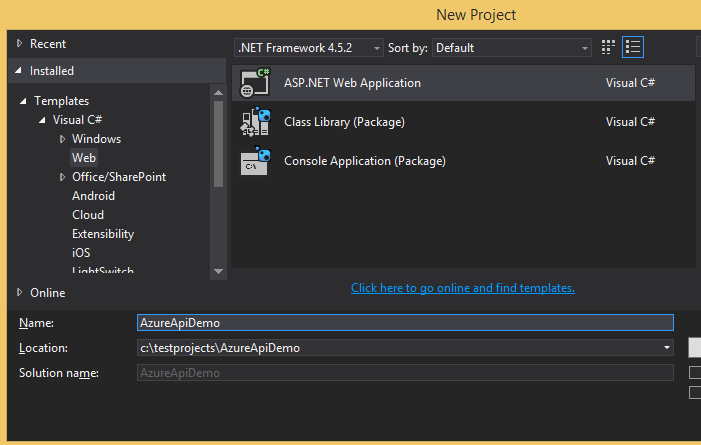The image size is (701, 445).
Task: Click the Location path field
Action: 405,348
